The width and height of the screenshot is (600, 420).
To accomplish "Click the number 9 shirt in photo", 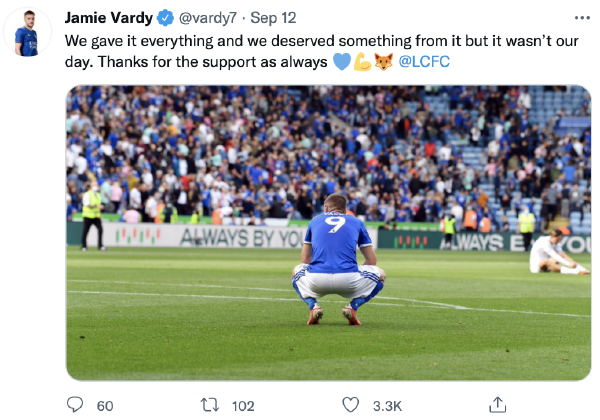I will tap(336, 243).
